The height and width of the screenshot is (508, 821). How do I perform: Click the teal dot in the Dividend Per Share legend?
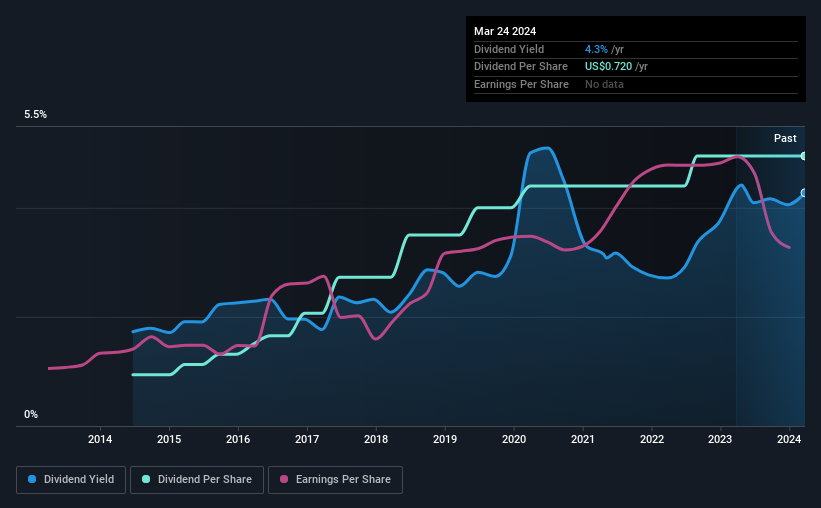pos(146,480)
